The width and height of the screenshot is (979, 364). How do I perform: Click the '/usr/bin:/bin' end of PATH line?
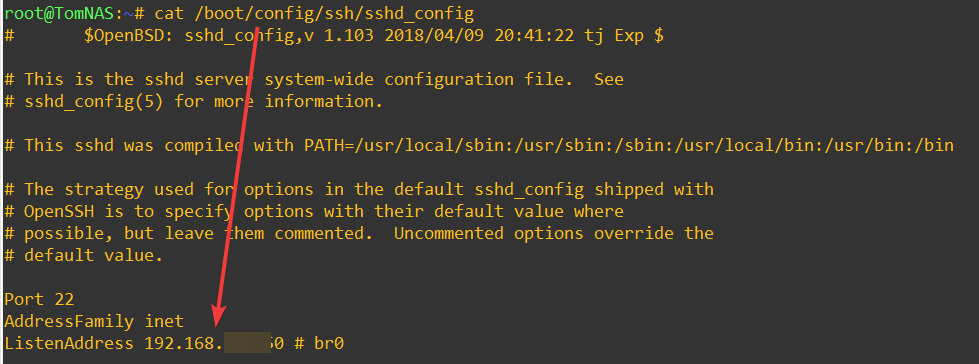point(889,145)
